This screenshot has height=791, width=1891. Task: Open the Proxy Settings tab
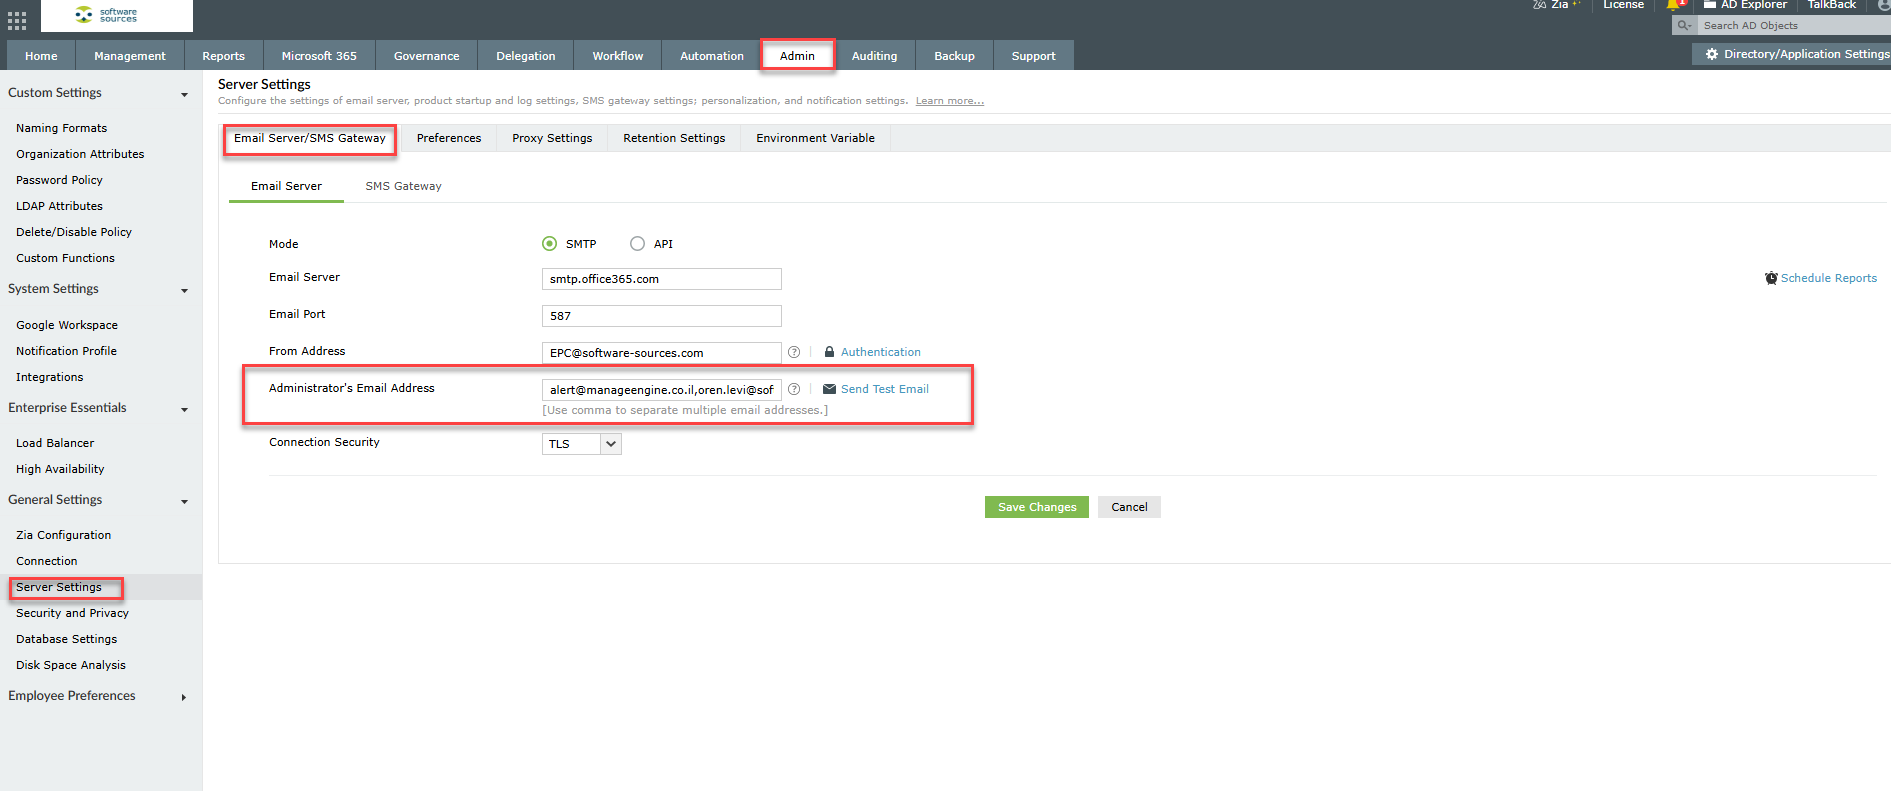pyautogui.click(x=552, y=138)
